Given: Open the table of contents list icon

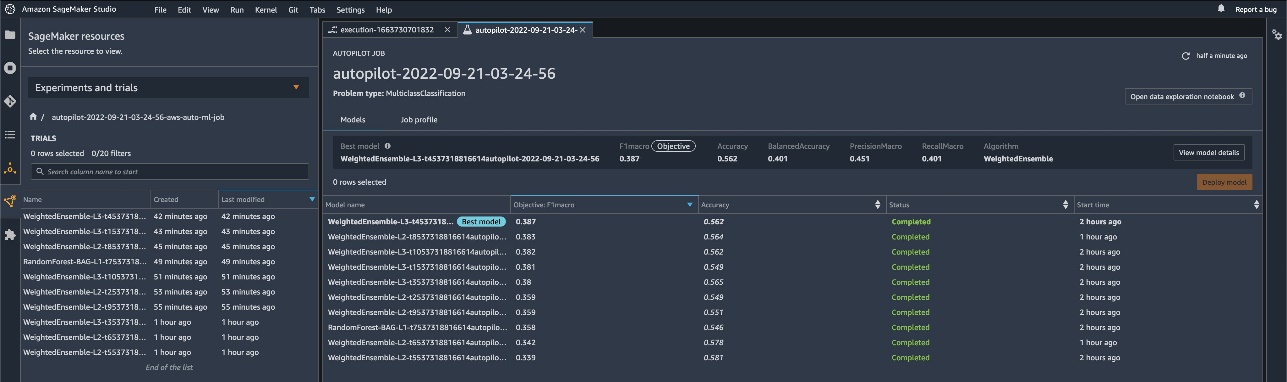Looking at the screenshot, I should (10, 134).
